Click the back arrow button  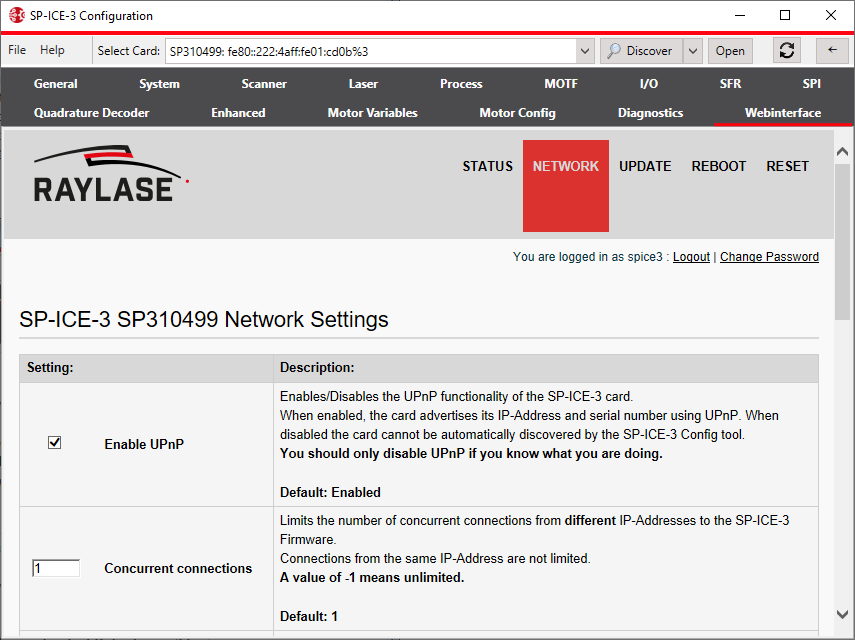tap(832, 51)
